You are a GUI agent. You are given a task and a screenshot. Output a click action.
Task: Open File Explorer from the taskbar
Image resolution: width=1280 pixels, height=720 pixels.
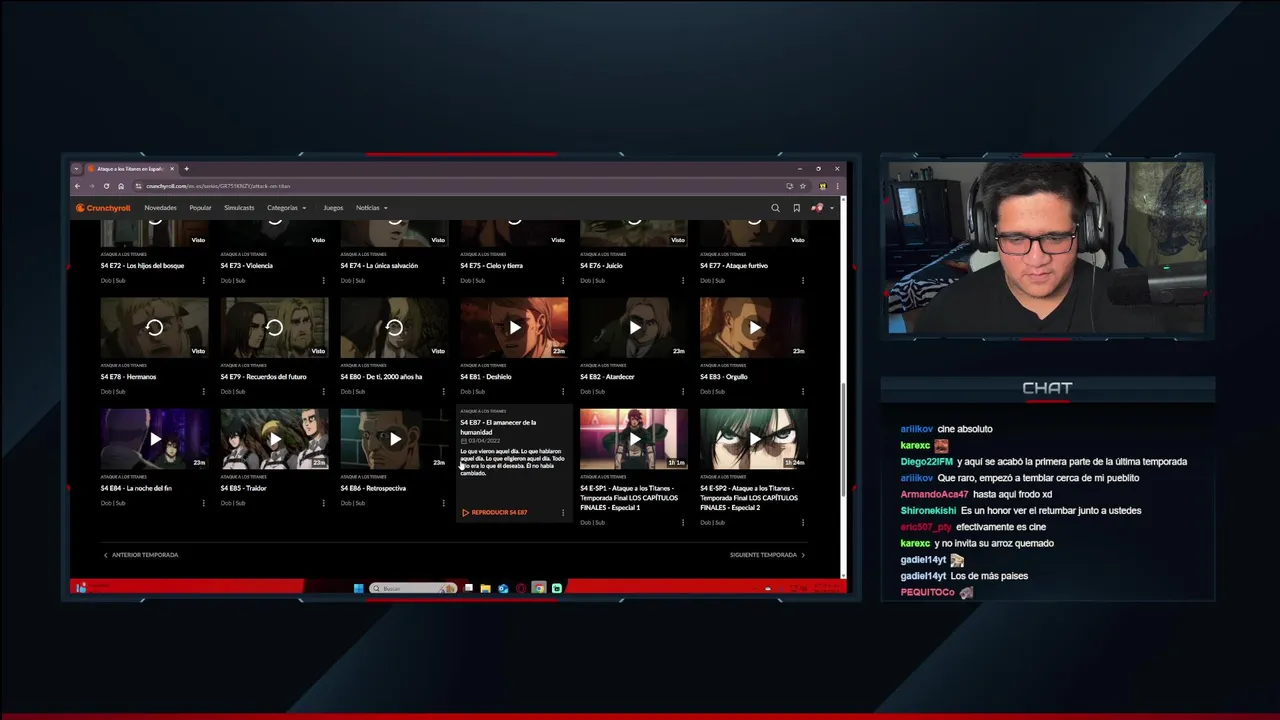[x=485, y=588]
